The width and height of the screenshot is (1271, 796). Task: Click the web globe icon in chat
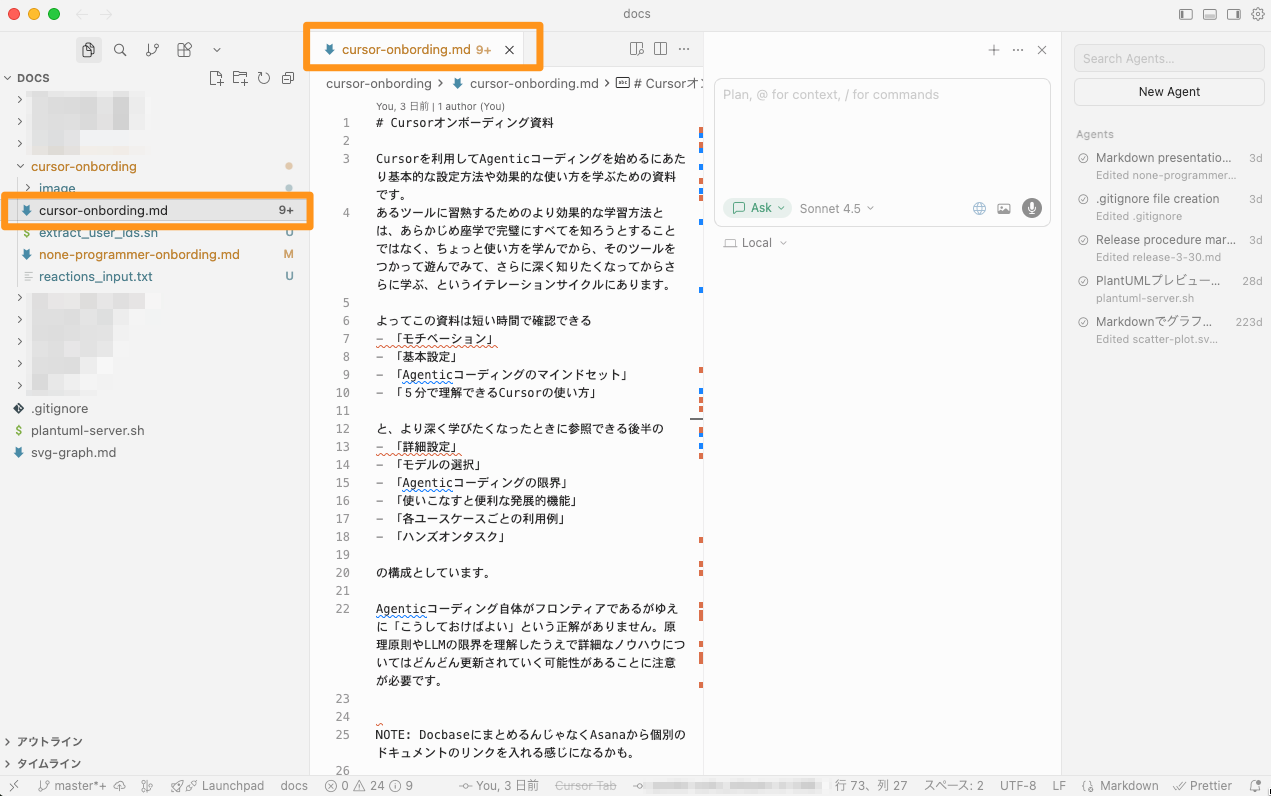pyautogui.click(x=979, y=208)
